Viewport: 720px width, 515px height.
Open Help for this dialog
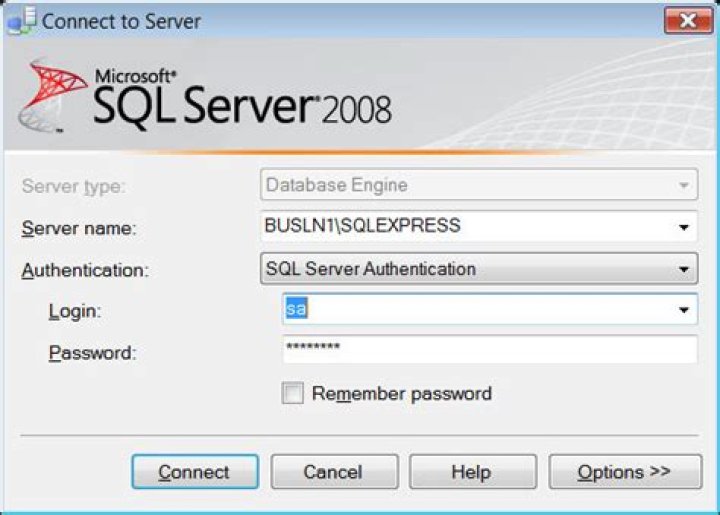tap(471, 472)
